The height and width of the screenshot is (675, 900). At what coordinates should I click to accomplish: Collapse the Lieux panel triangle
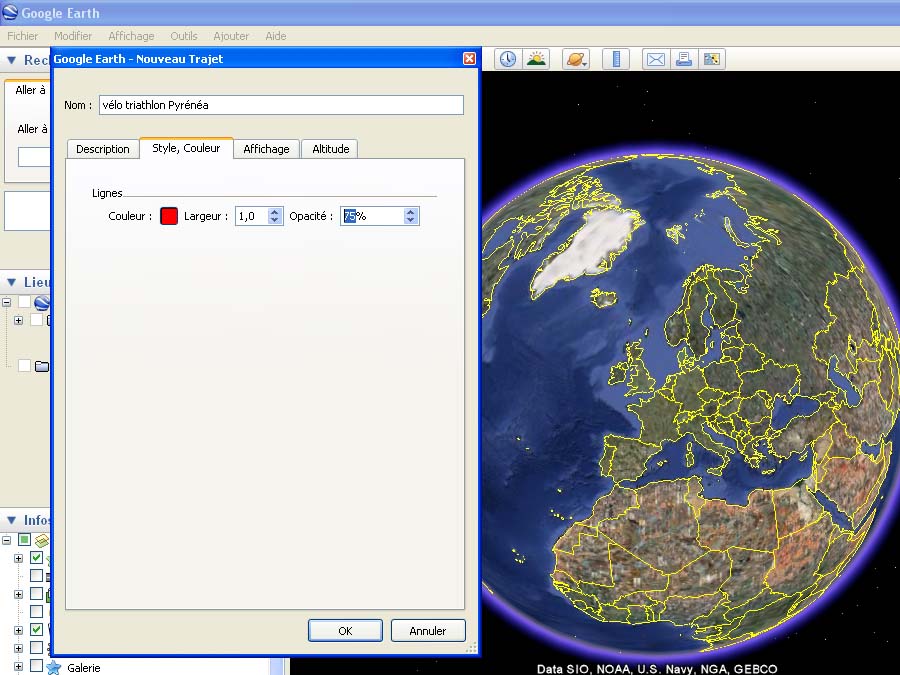[11, 283]
